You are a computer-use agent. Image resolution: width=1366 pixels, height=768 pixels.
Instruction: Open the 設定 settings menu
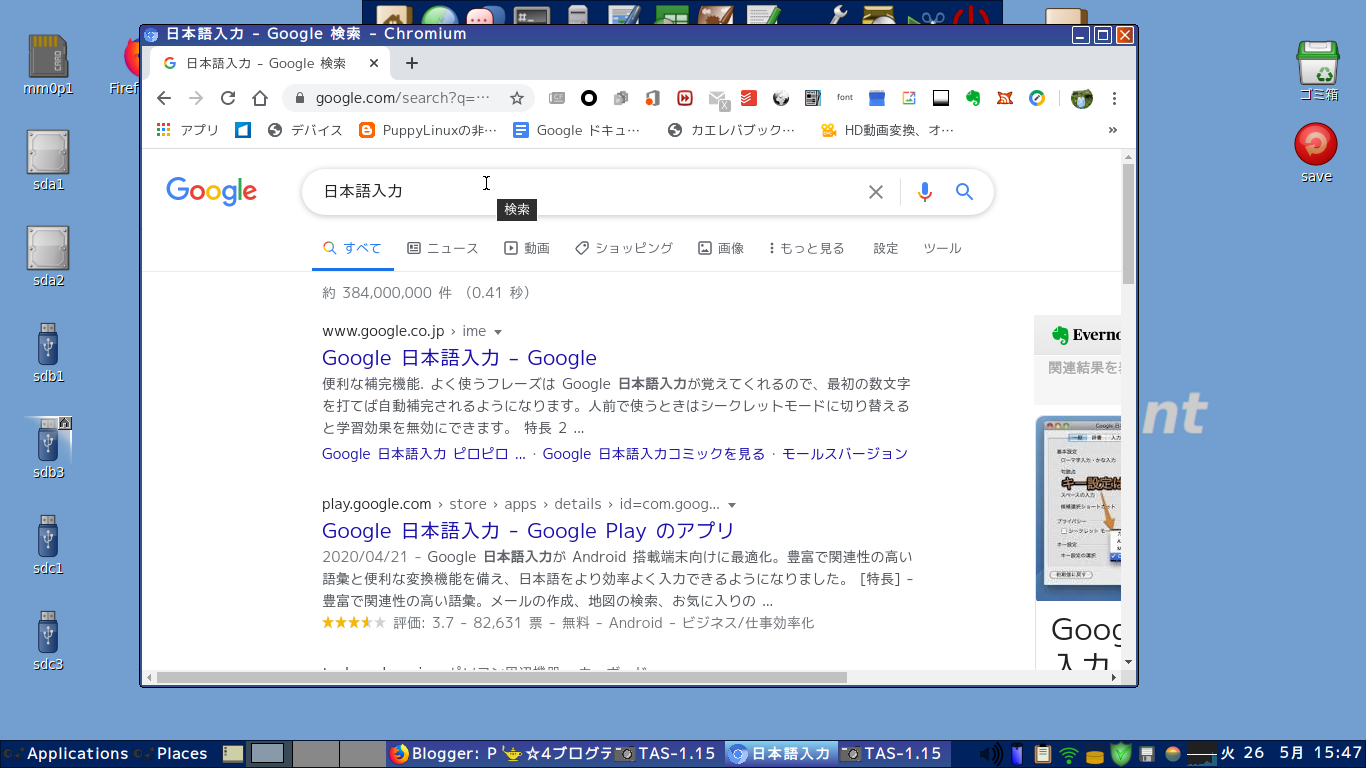[886, 248]
